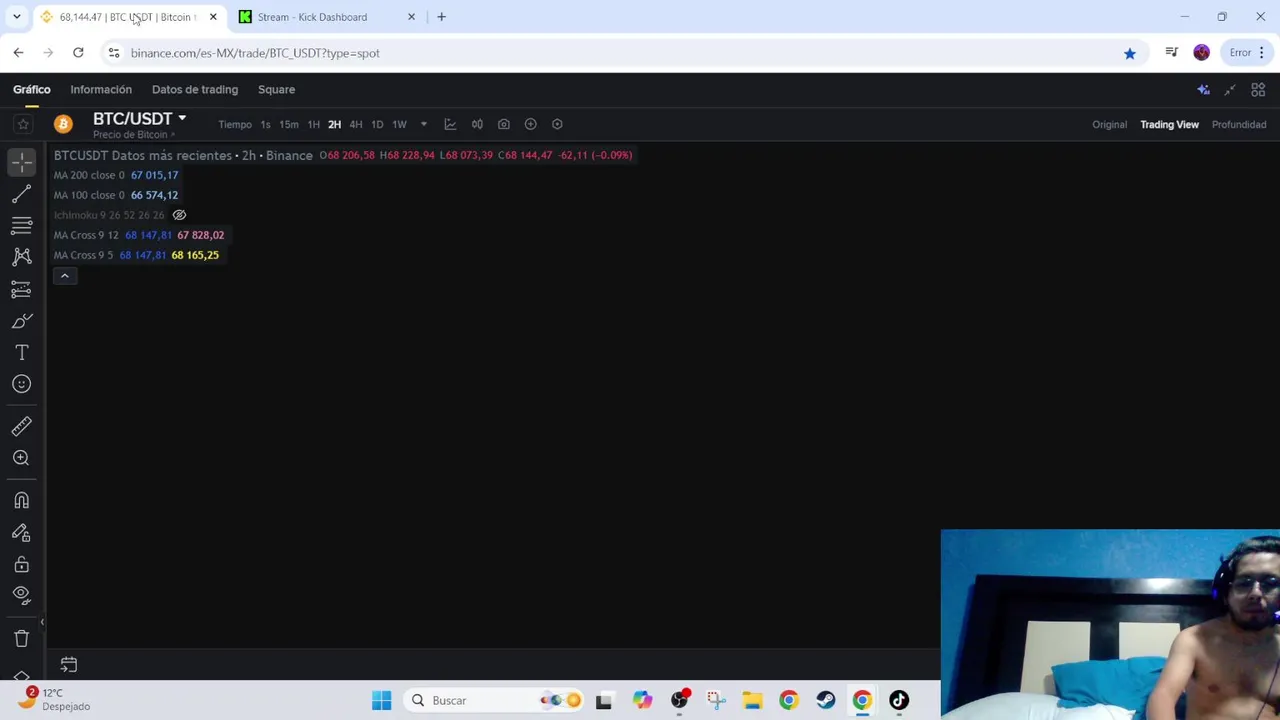Screen dimensions: 1280x720
Task: Select the trend line drawing tool
Action: tap(22, 193)
